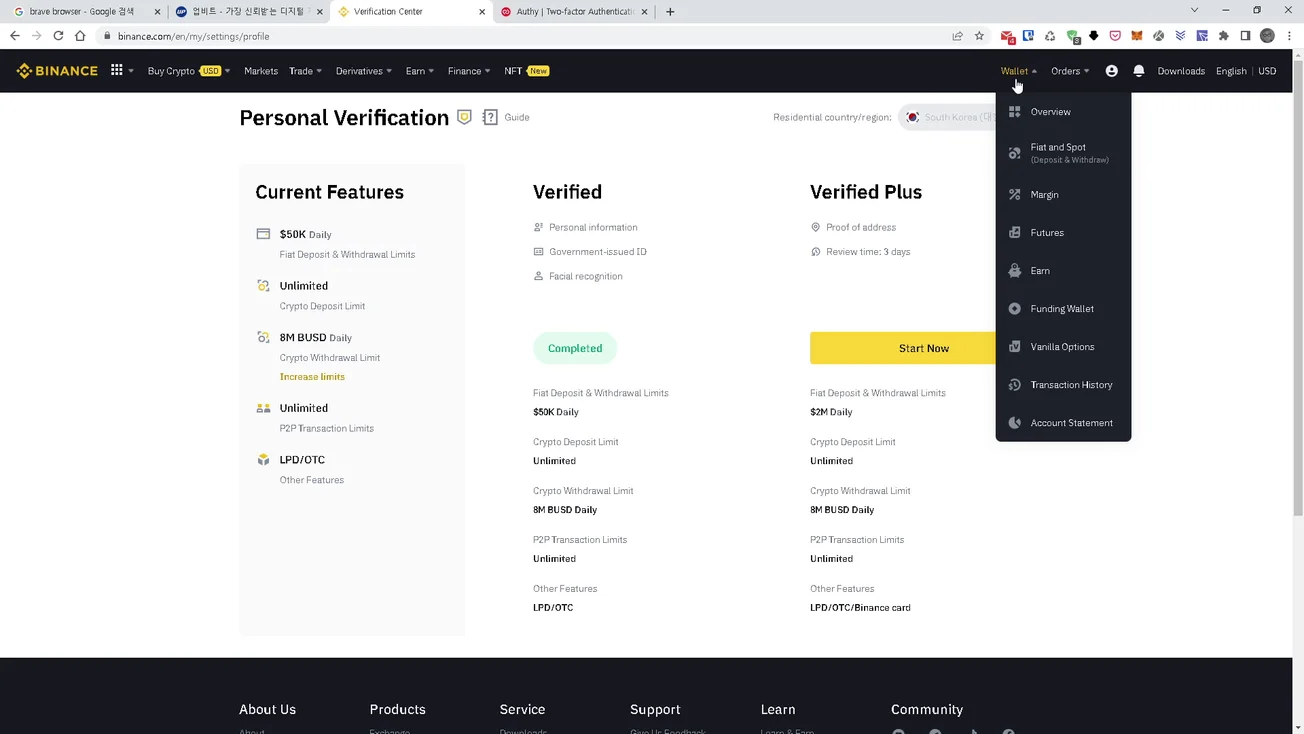Image resolution: width=1304 pixels, height=734 pixels.
Task: Click the Products footer heading
Action: (397, 709)
